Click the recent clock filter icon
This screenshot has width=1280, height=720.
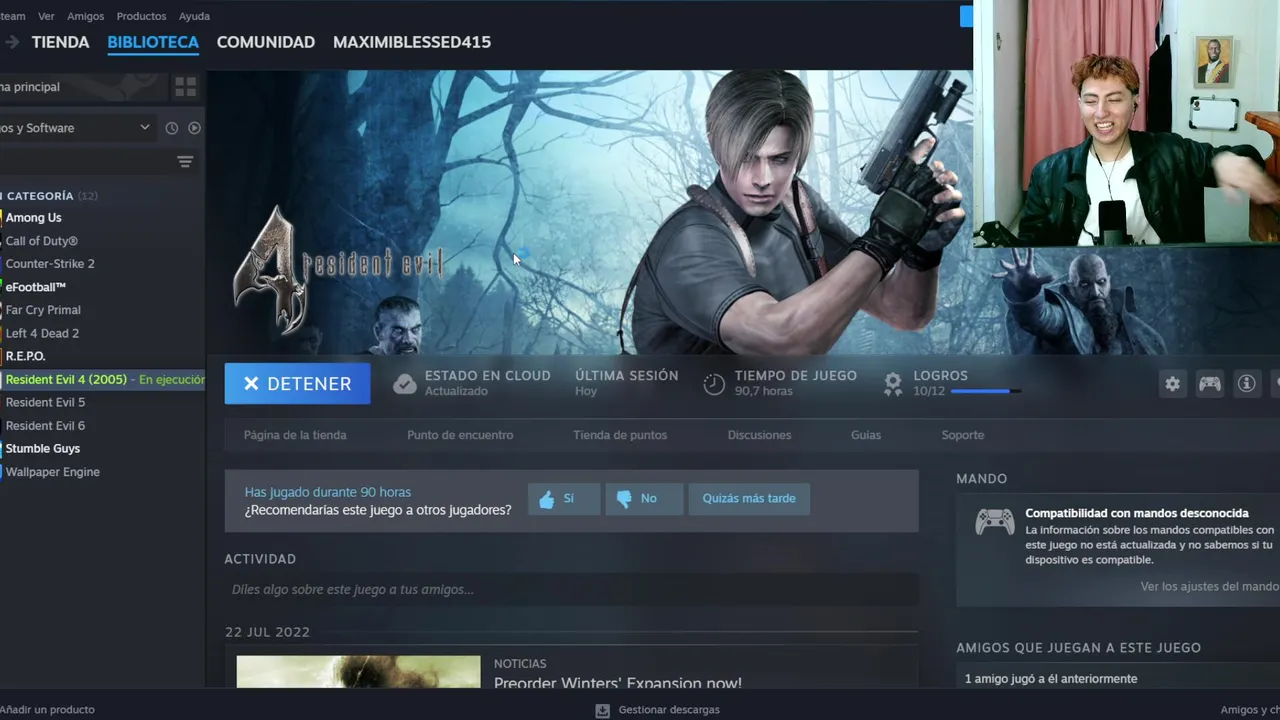click(172, 128)
